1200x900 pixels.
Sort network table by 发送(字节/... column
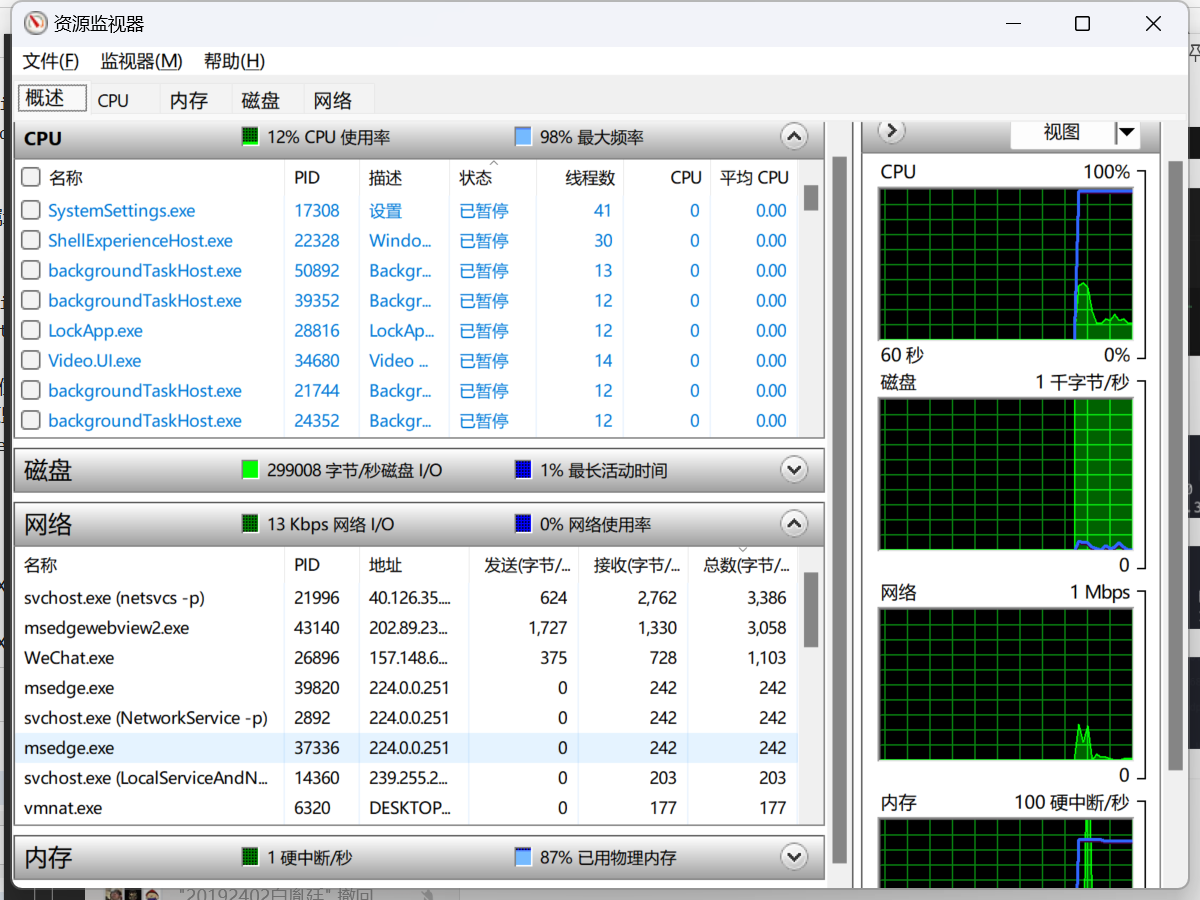pos(524,565)
